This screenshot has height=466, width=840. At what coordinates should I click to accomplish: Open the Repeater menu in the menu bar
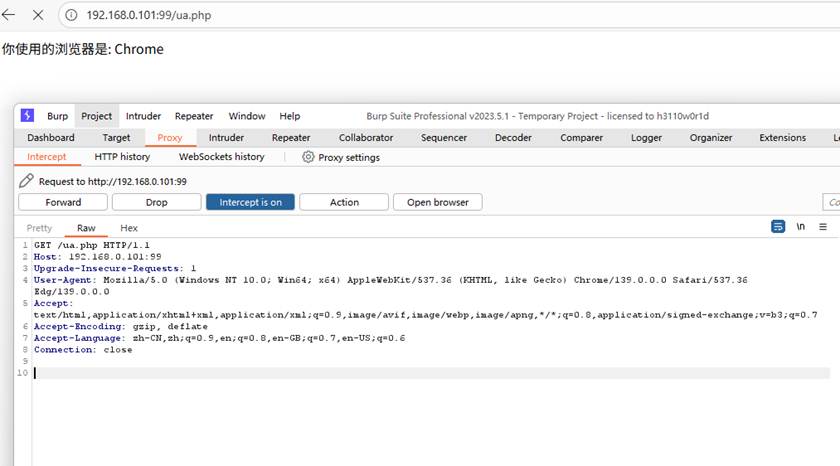click(194, 116)
